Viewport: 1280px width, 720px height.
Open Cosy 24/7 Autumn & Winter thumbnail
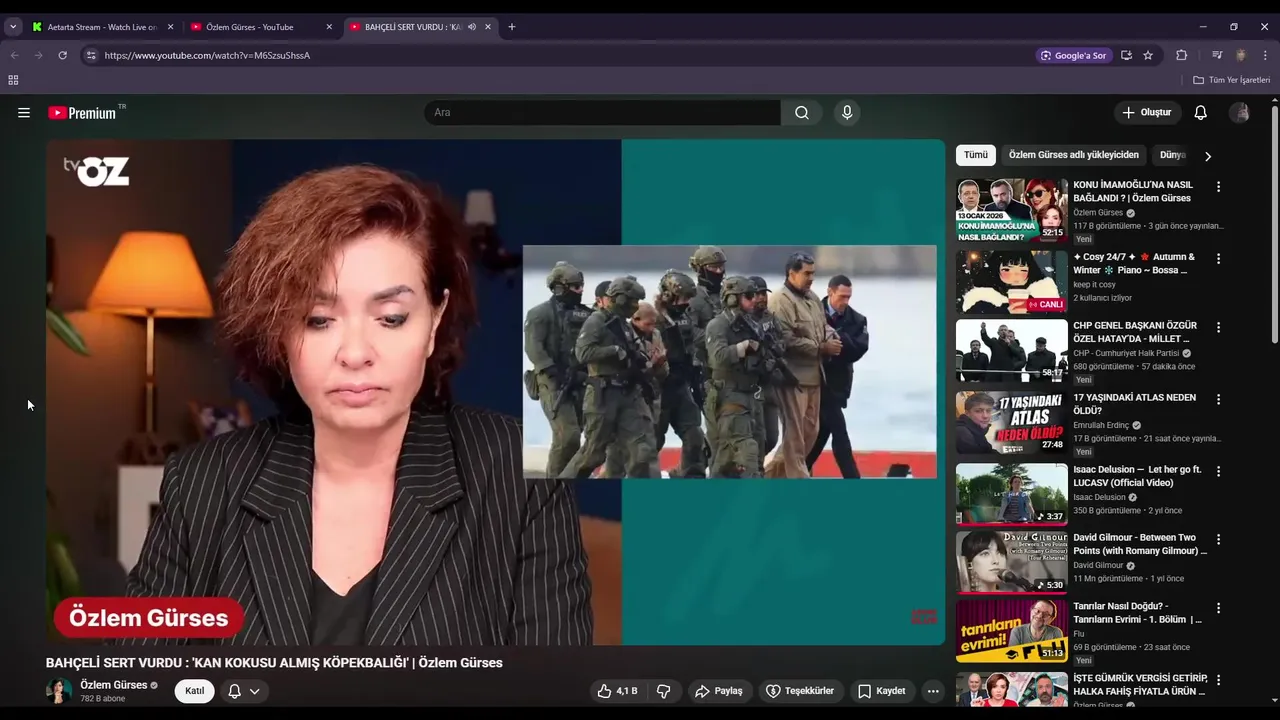1012,282
